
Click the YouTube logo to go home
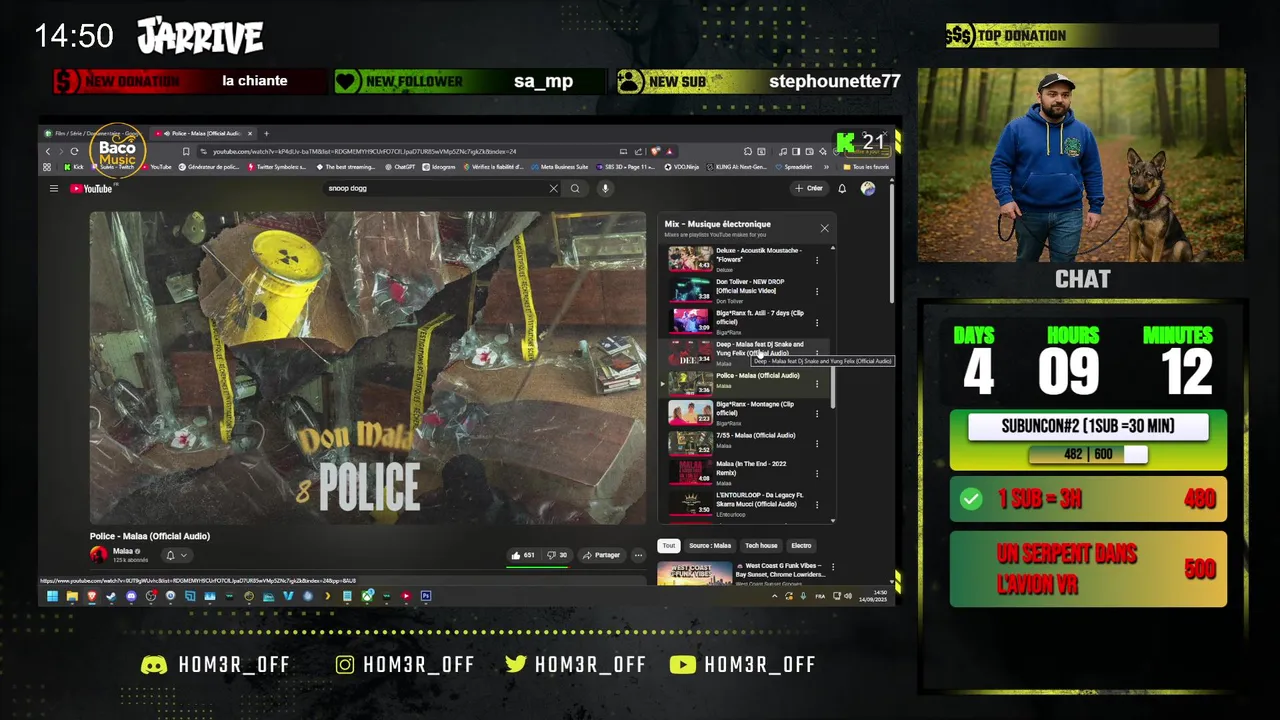(91, 188)
